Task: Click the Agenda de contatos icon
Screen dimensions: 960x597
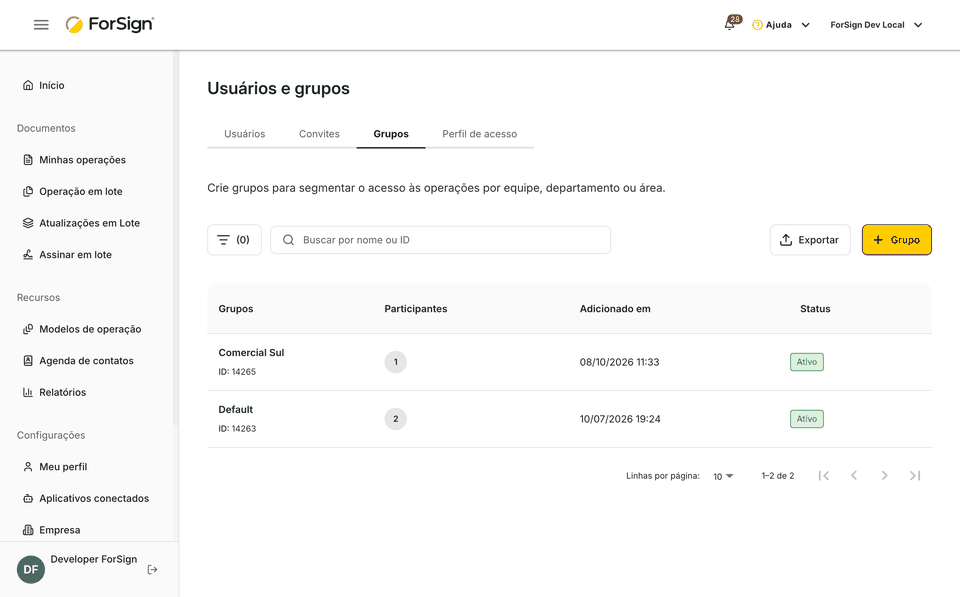Action: tap(28, 361)
